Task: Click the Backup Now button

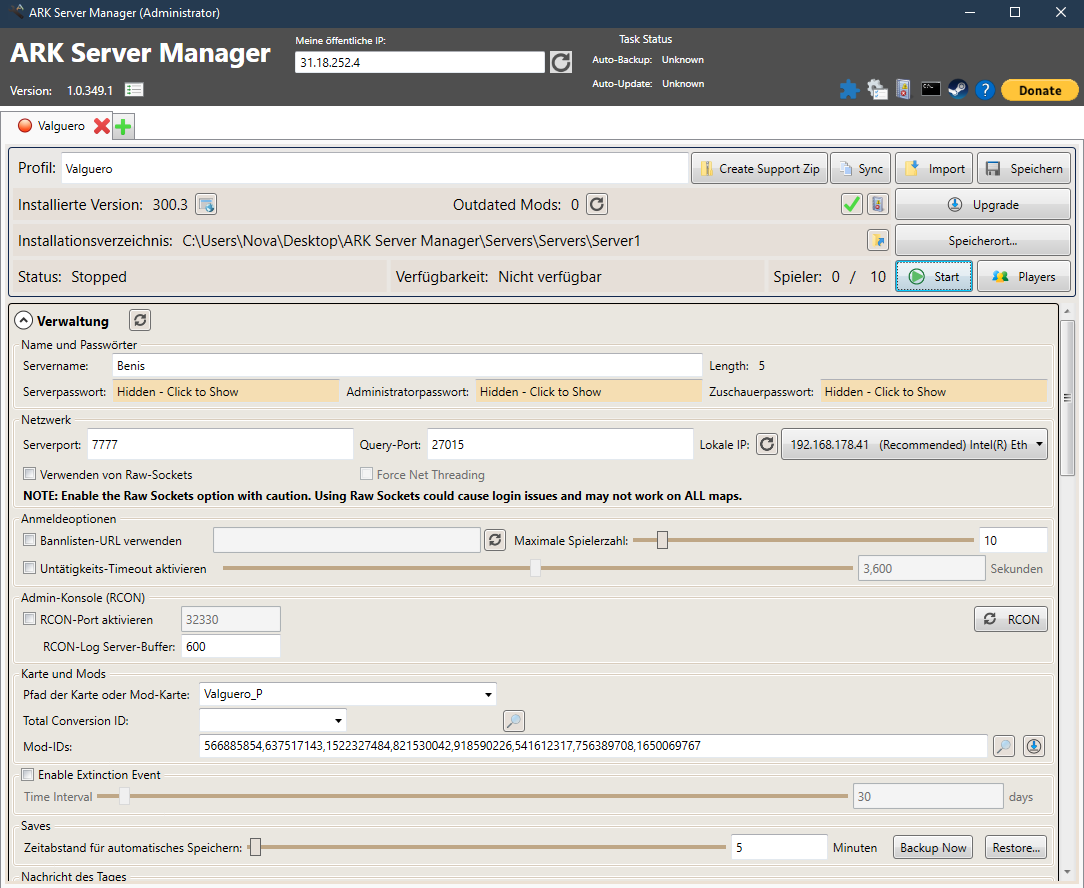Action: (933, 848)
